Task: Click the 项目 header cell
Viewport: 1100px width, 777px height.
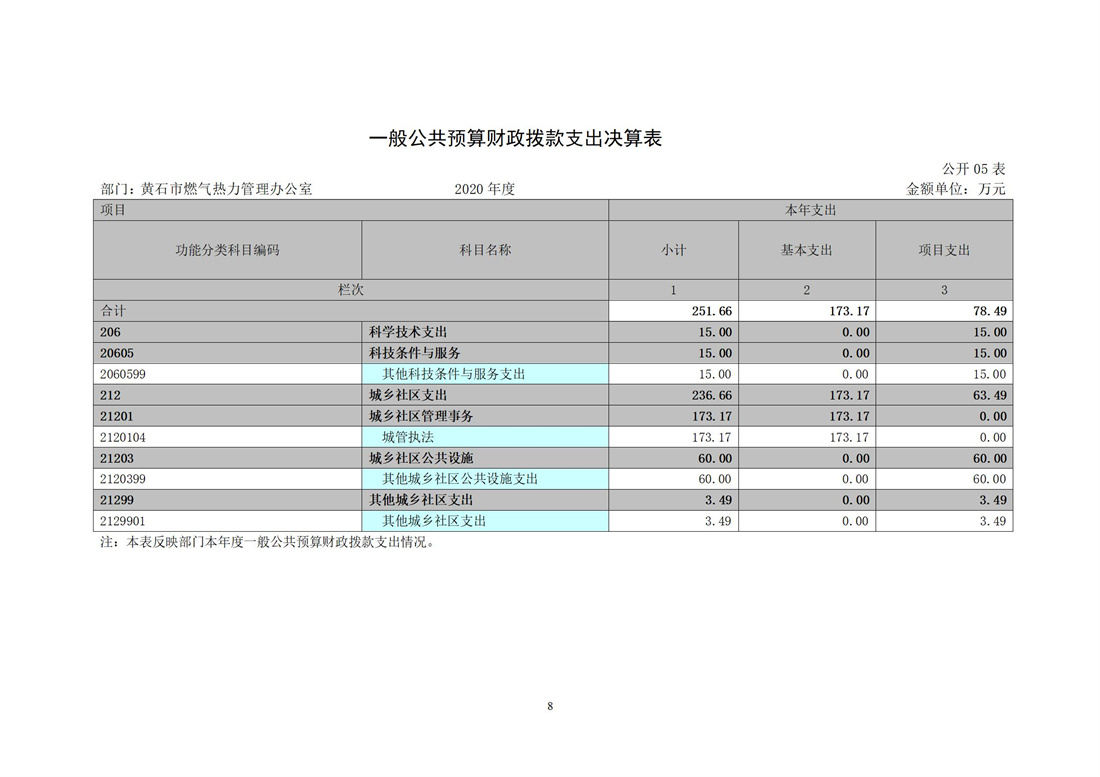Action: tap(351, 210)
